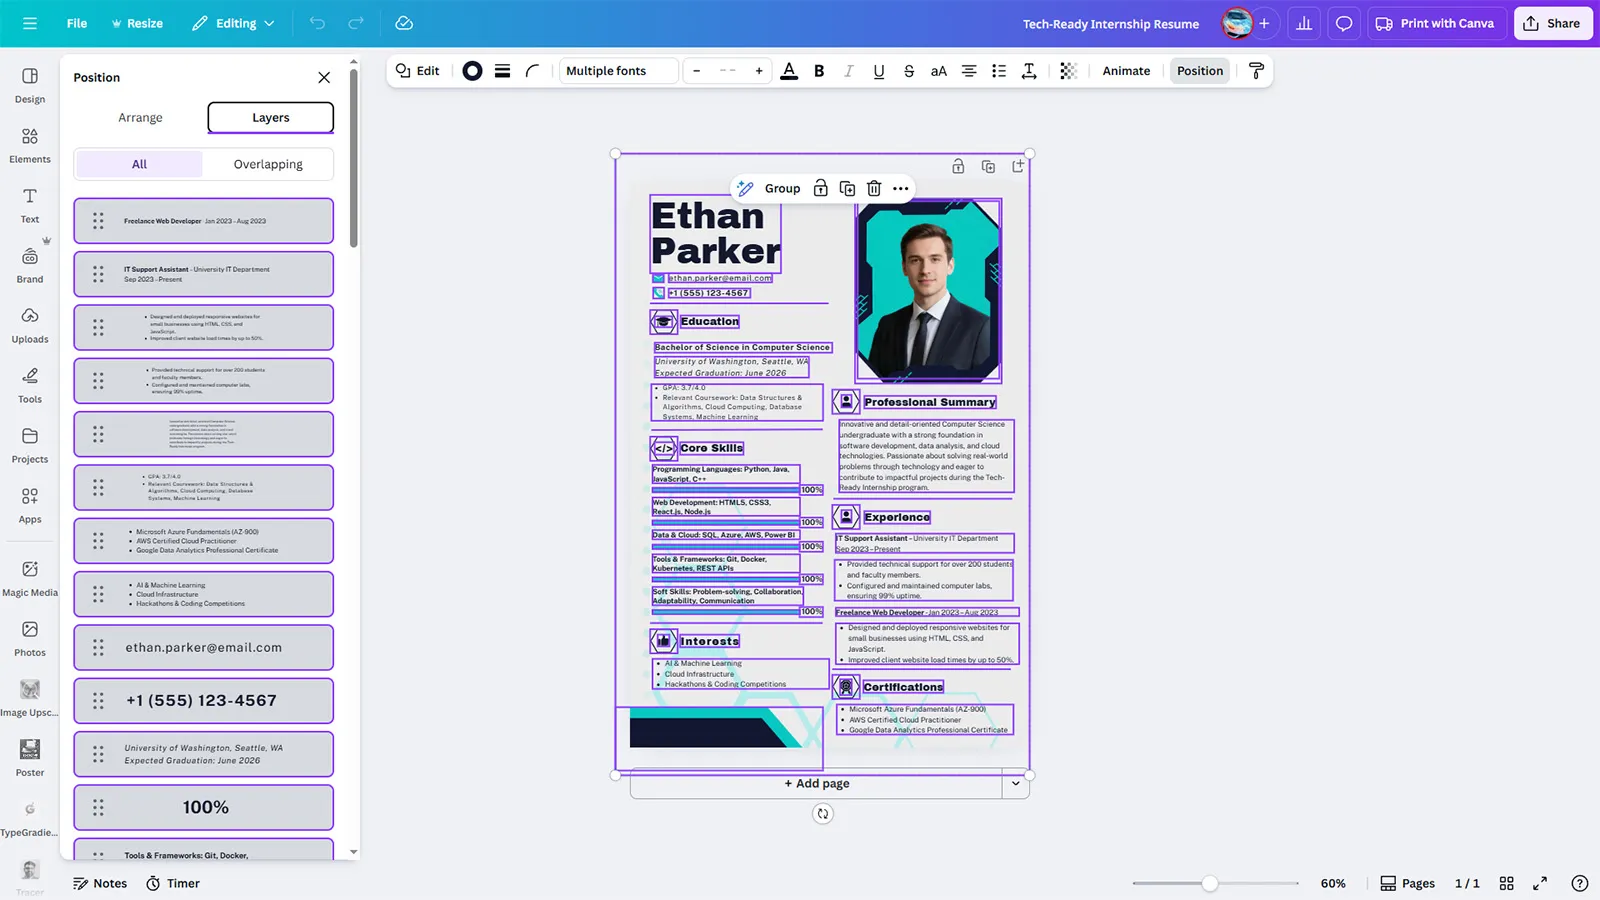Expand the Add page options chevron
The image size is (1600, 900).
[x=1015, y=784]
